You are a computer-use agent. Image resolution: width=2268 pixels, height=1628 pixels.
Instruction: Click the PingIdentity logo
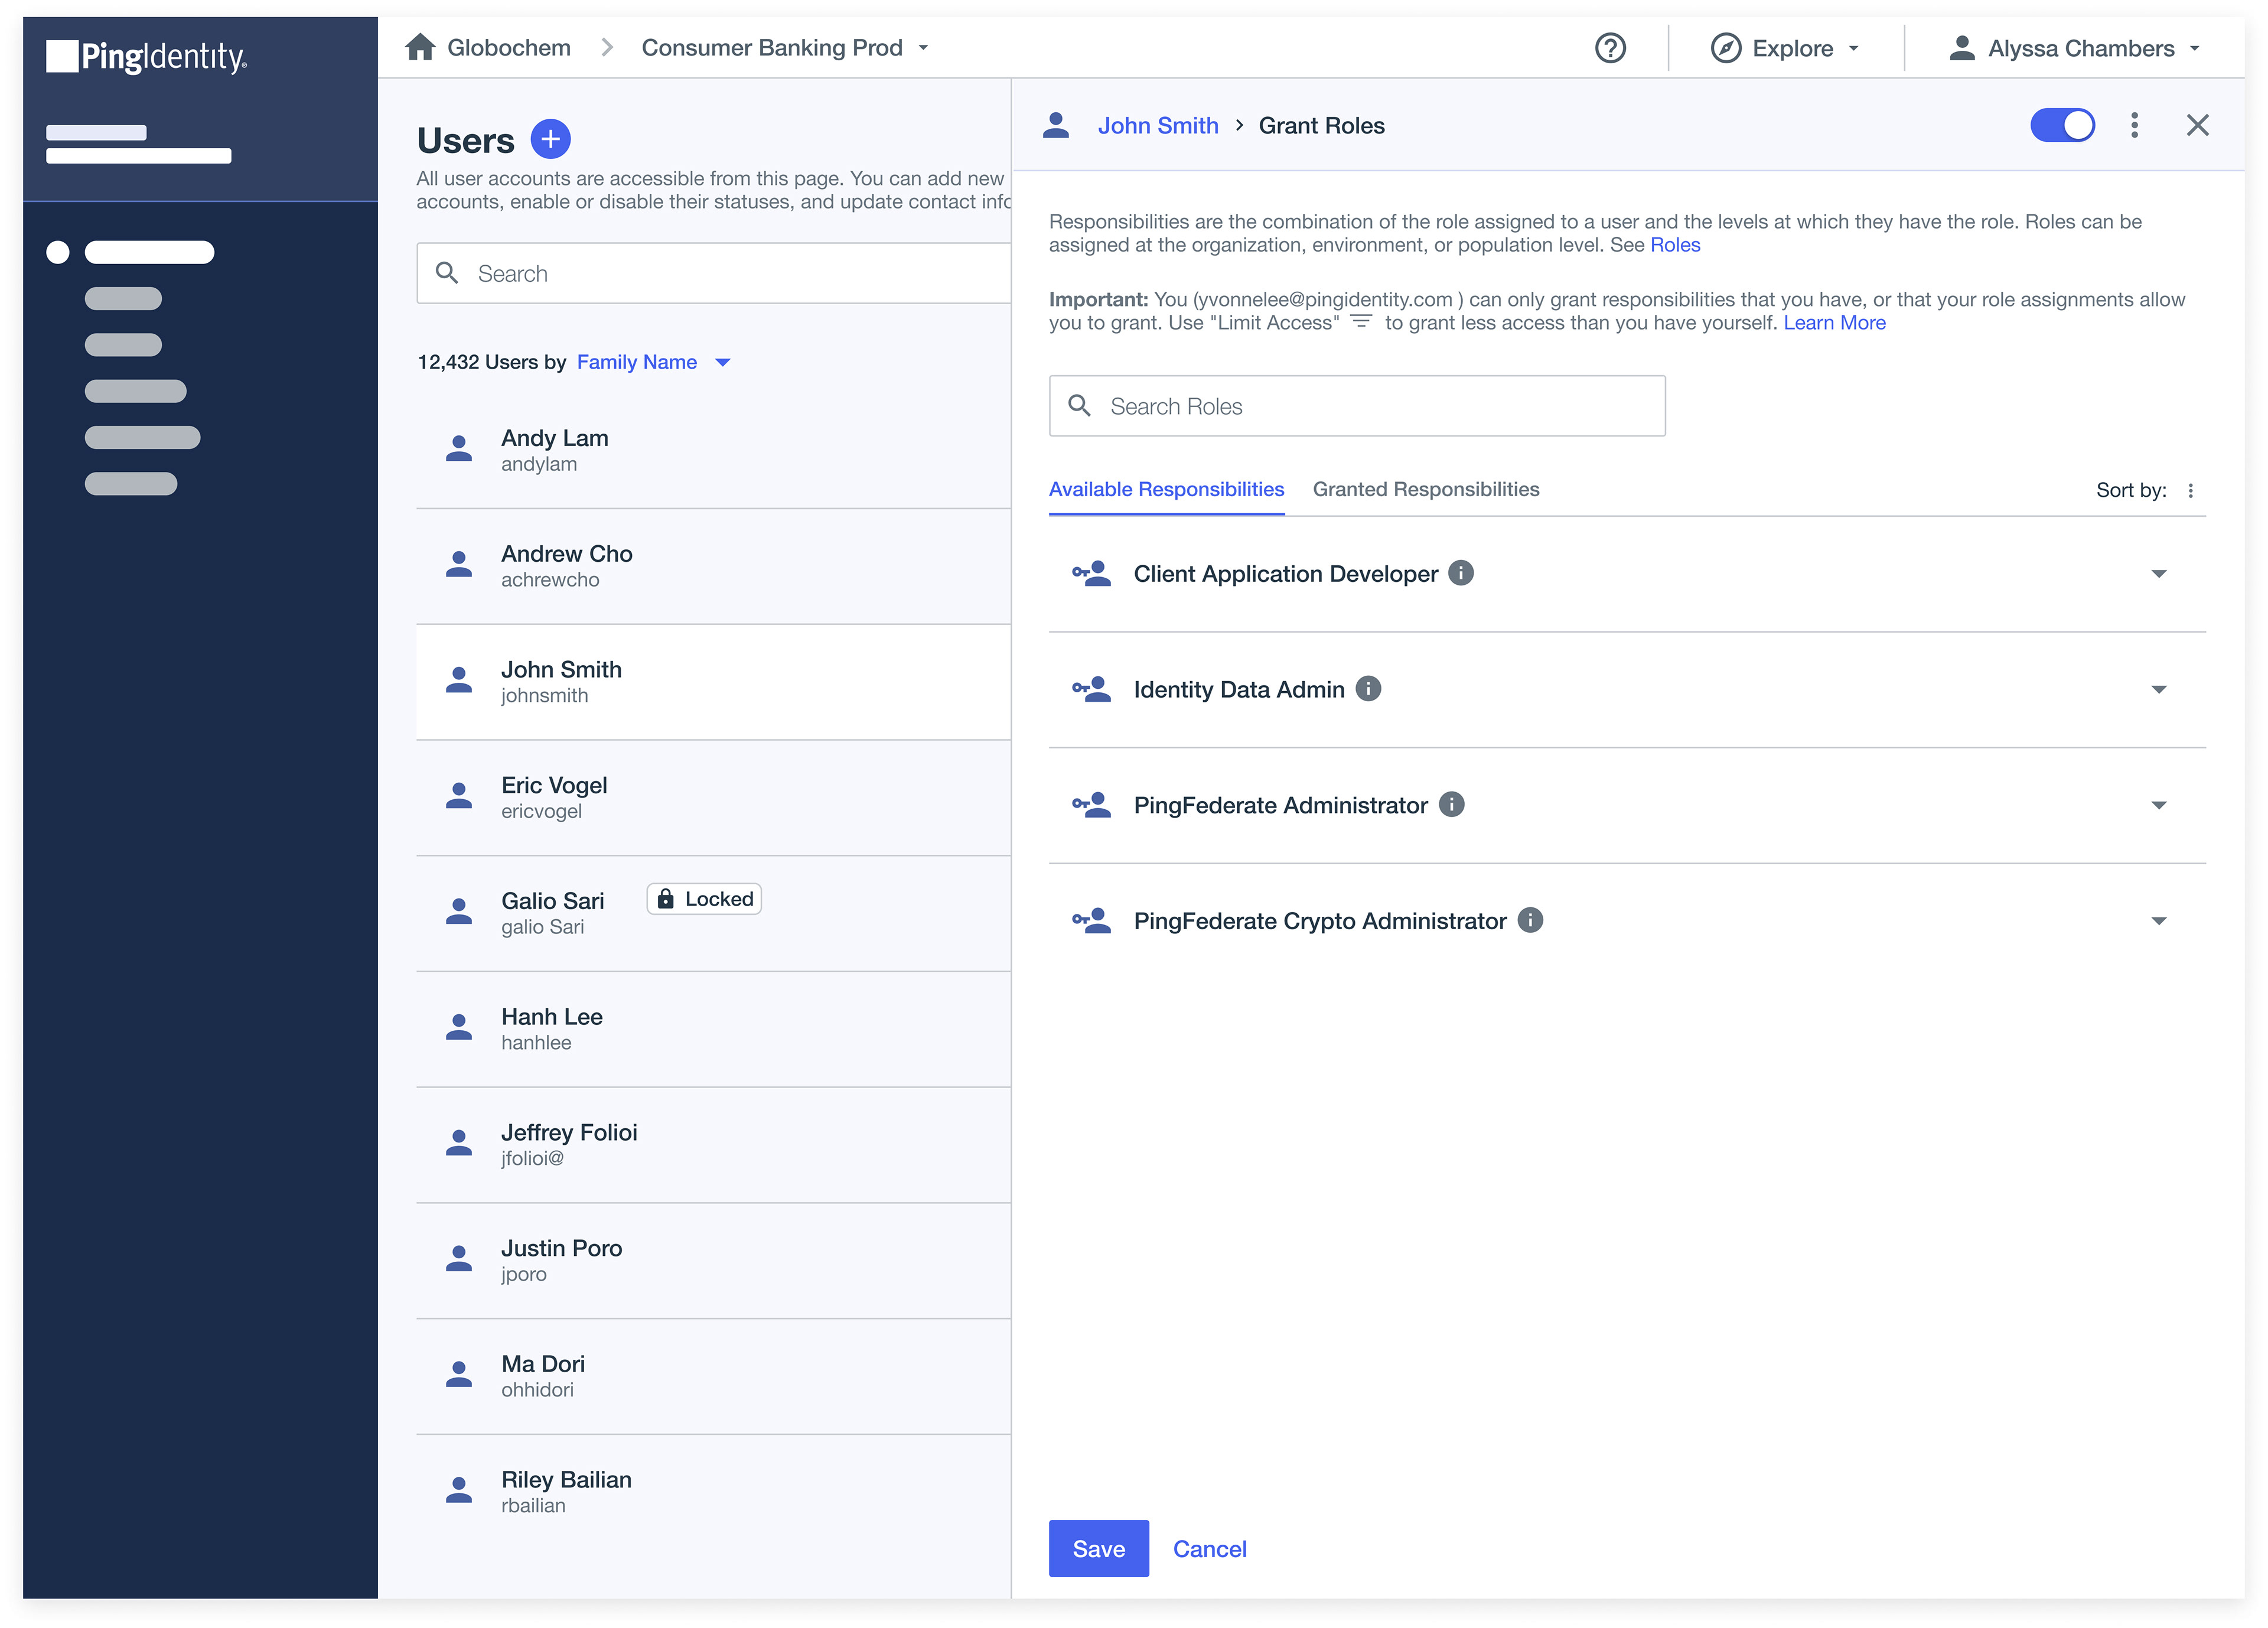coord(146,56)
